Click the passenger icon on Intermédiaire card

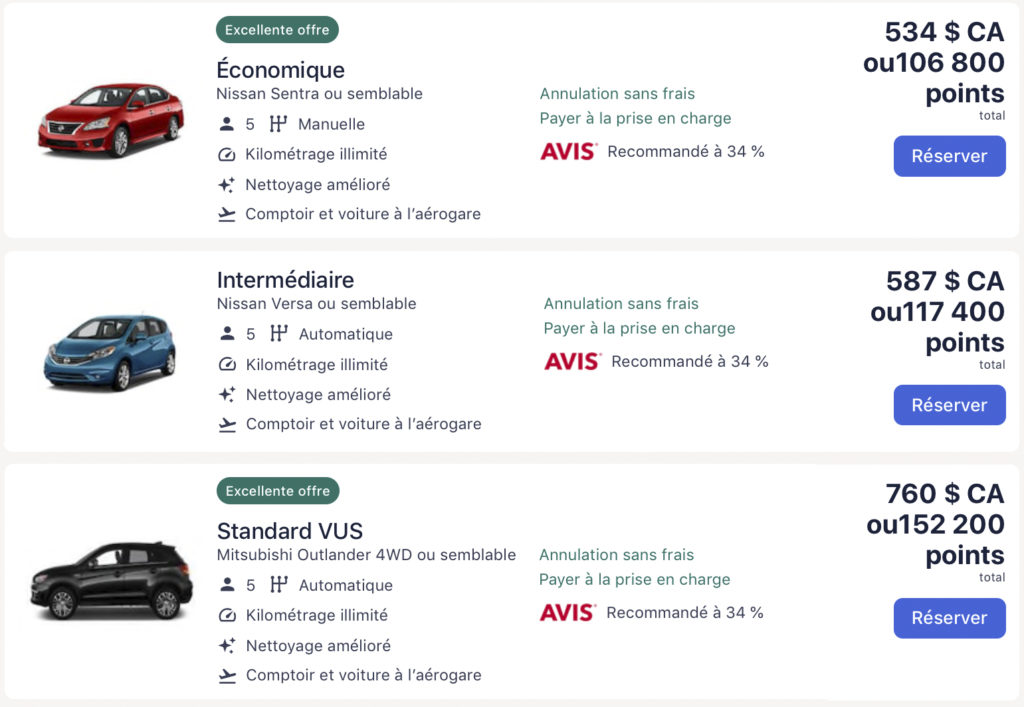click(x=227, y=334)
